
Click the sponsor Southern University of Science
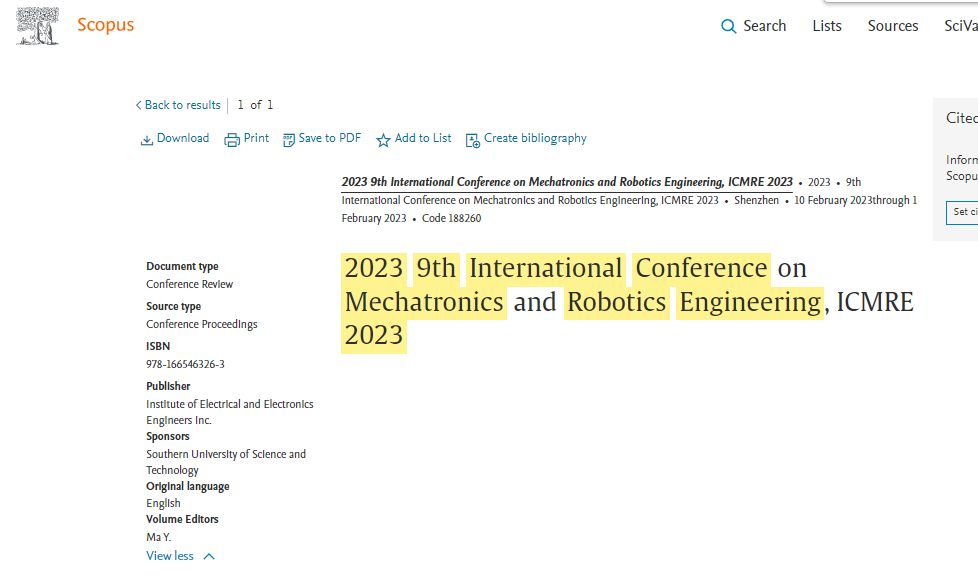226,462
